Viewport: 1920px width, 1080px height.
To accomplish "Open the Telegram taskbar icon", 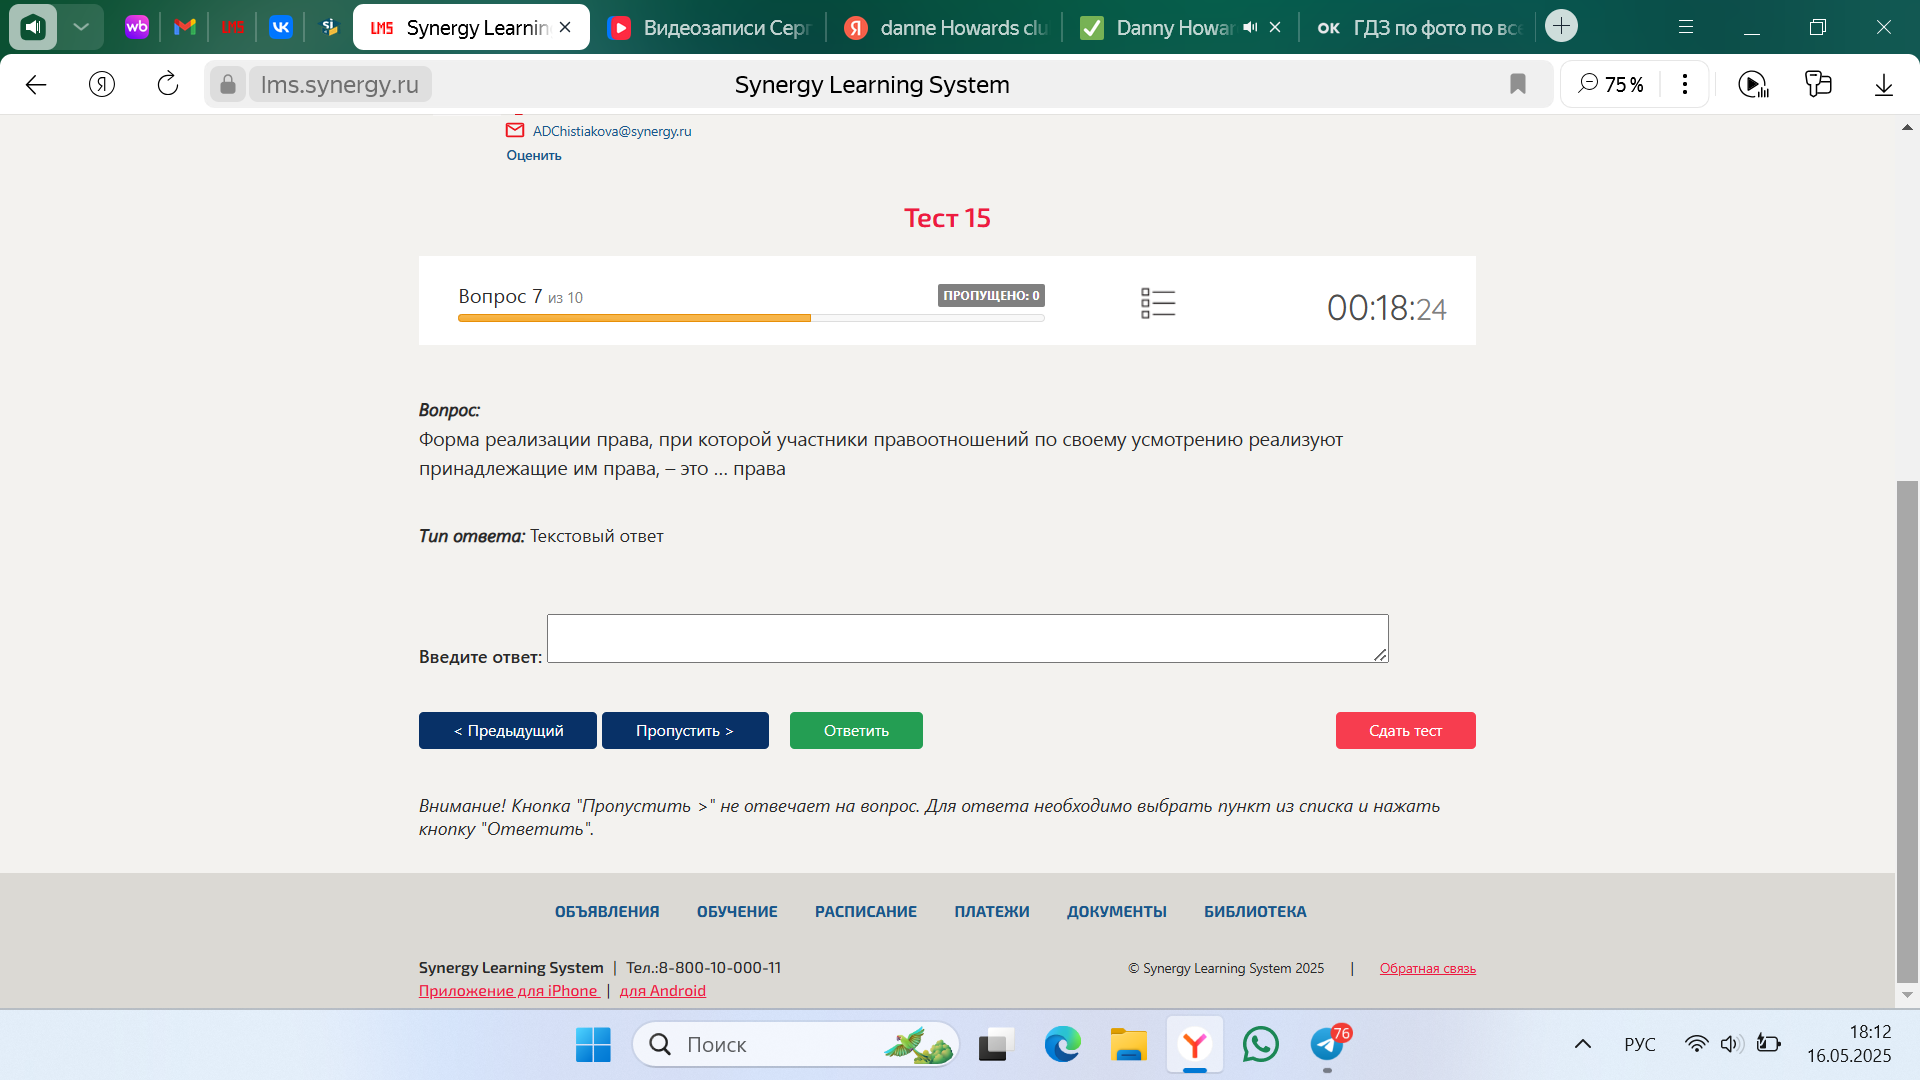I will point(1327,1045).
